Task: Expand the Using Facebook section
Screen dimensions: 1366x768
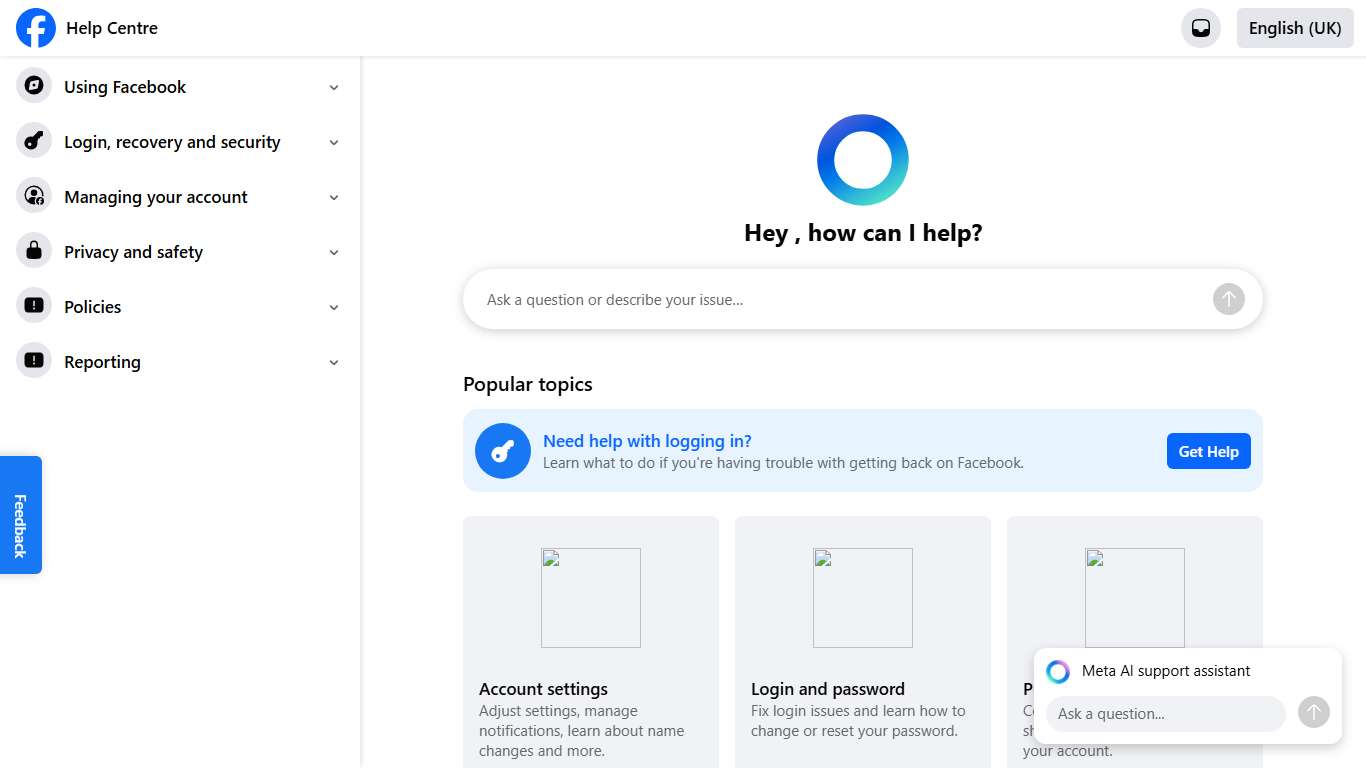Action: pyautogui.click(x=334, y=87)
